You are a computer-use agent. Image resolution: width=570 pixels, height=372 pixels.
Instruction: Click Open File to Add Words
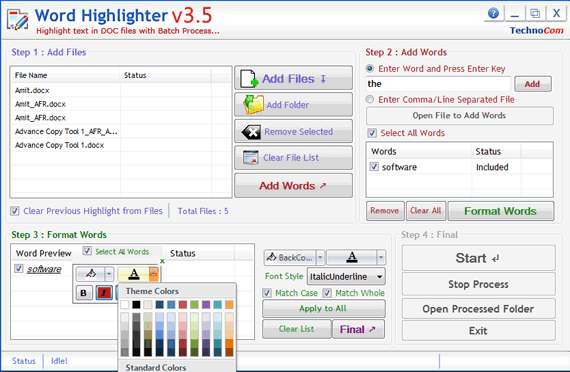459,116
